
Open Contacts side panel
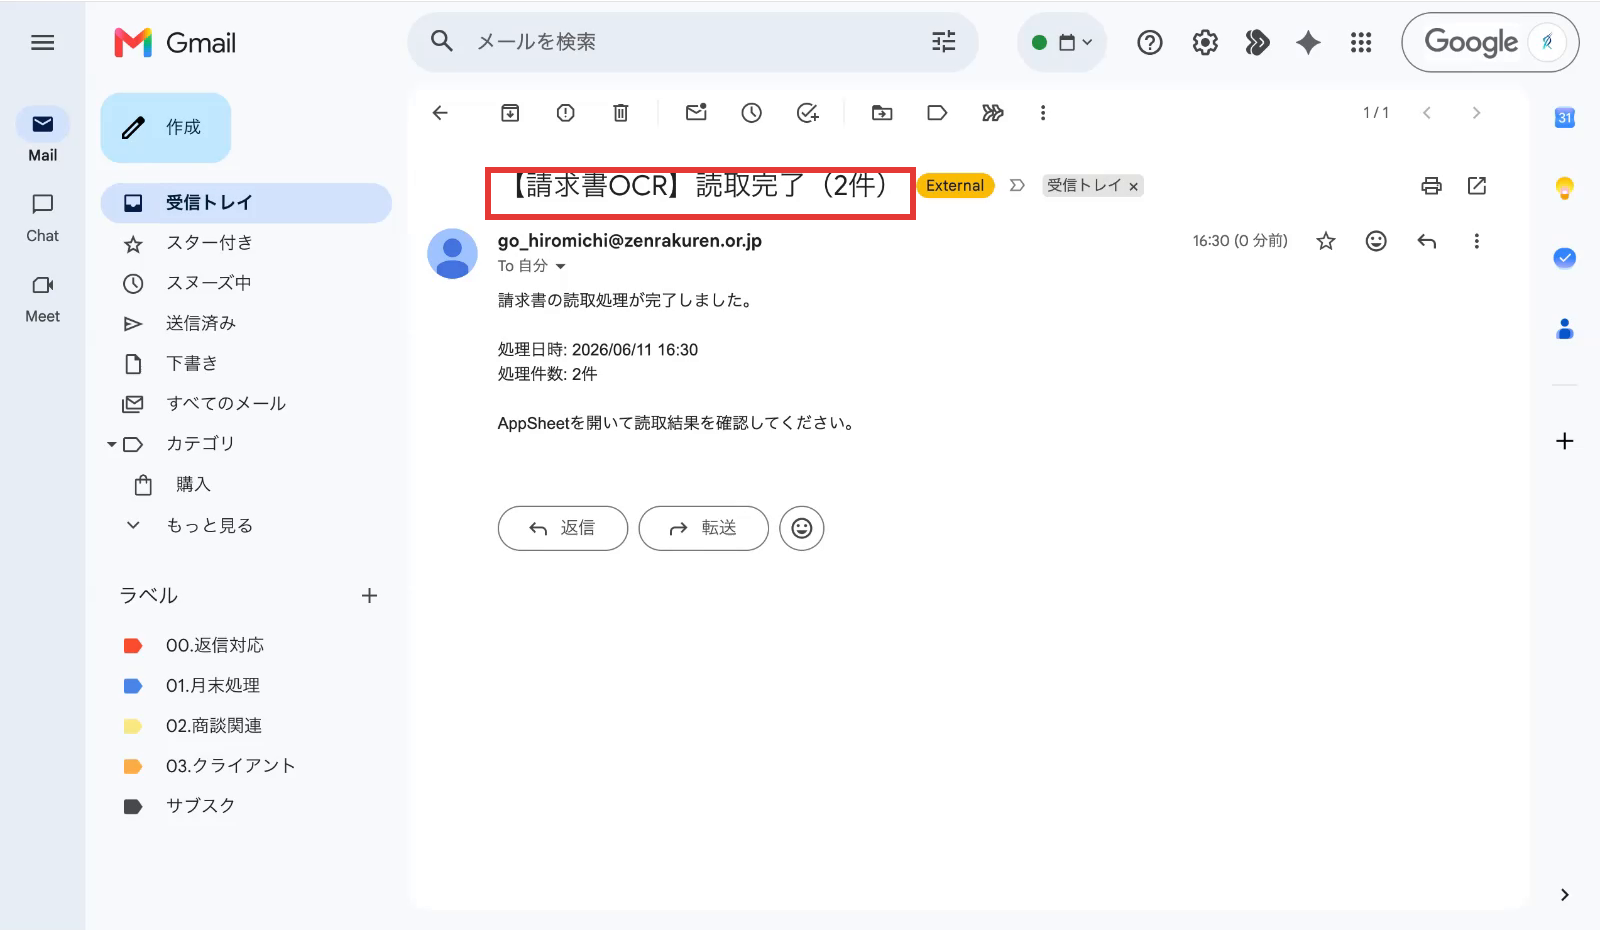coord(1565,328)
